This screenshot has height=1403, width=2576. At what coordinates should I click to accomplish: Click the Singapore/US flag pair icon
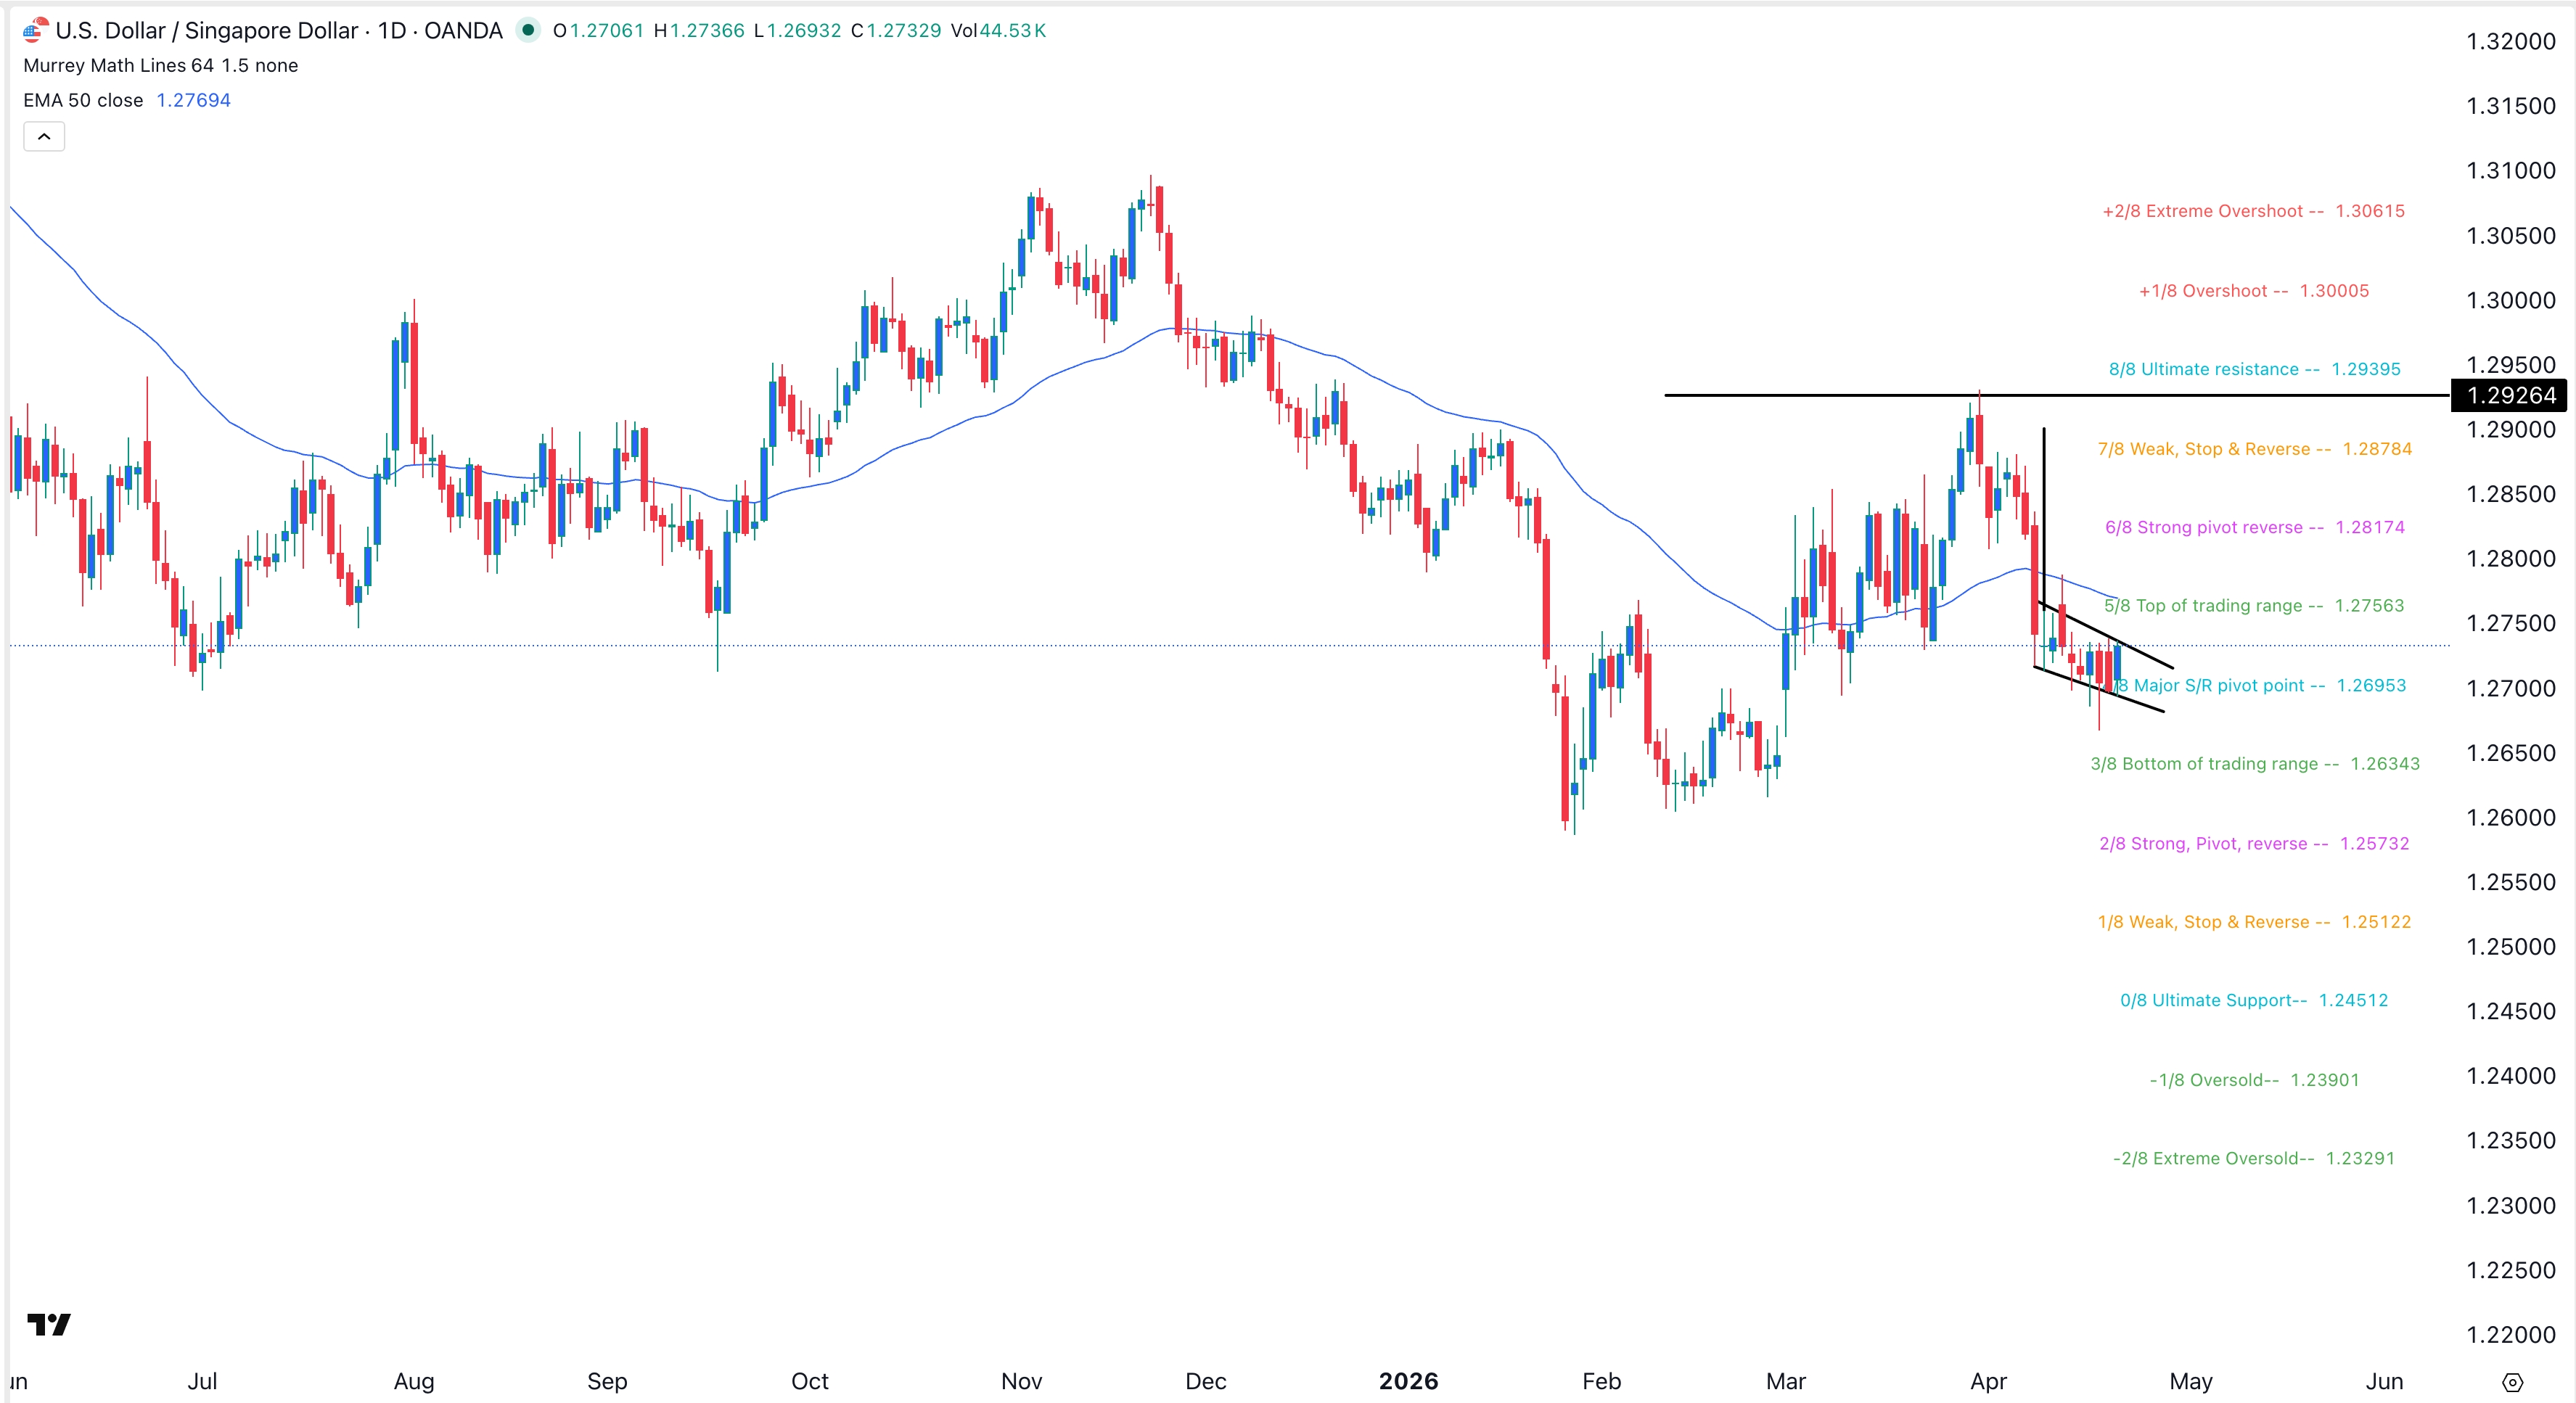[x=36, y=30]
